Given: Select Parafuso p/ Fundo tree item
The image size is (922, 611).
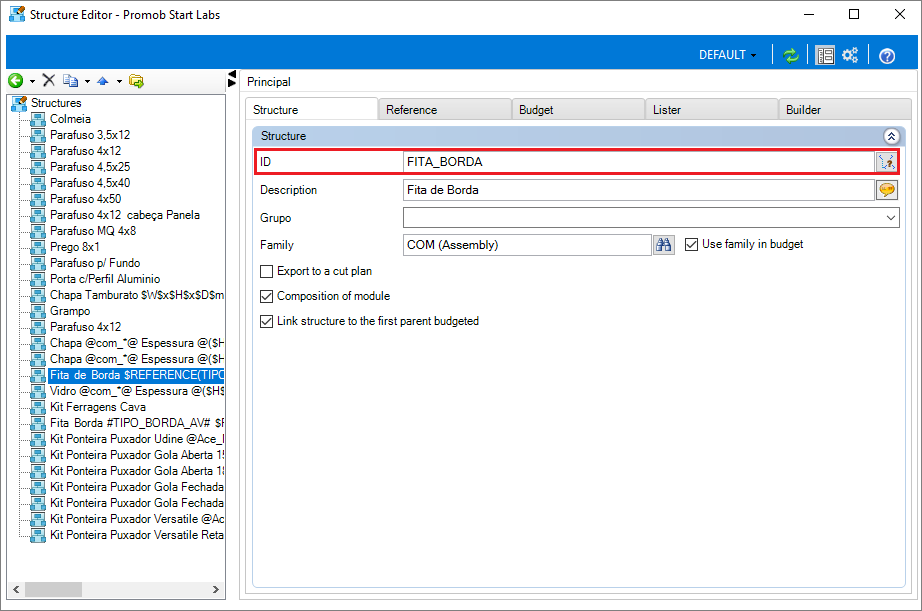Looking at the screenshot, I should point(95,263).
